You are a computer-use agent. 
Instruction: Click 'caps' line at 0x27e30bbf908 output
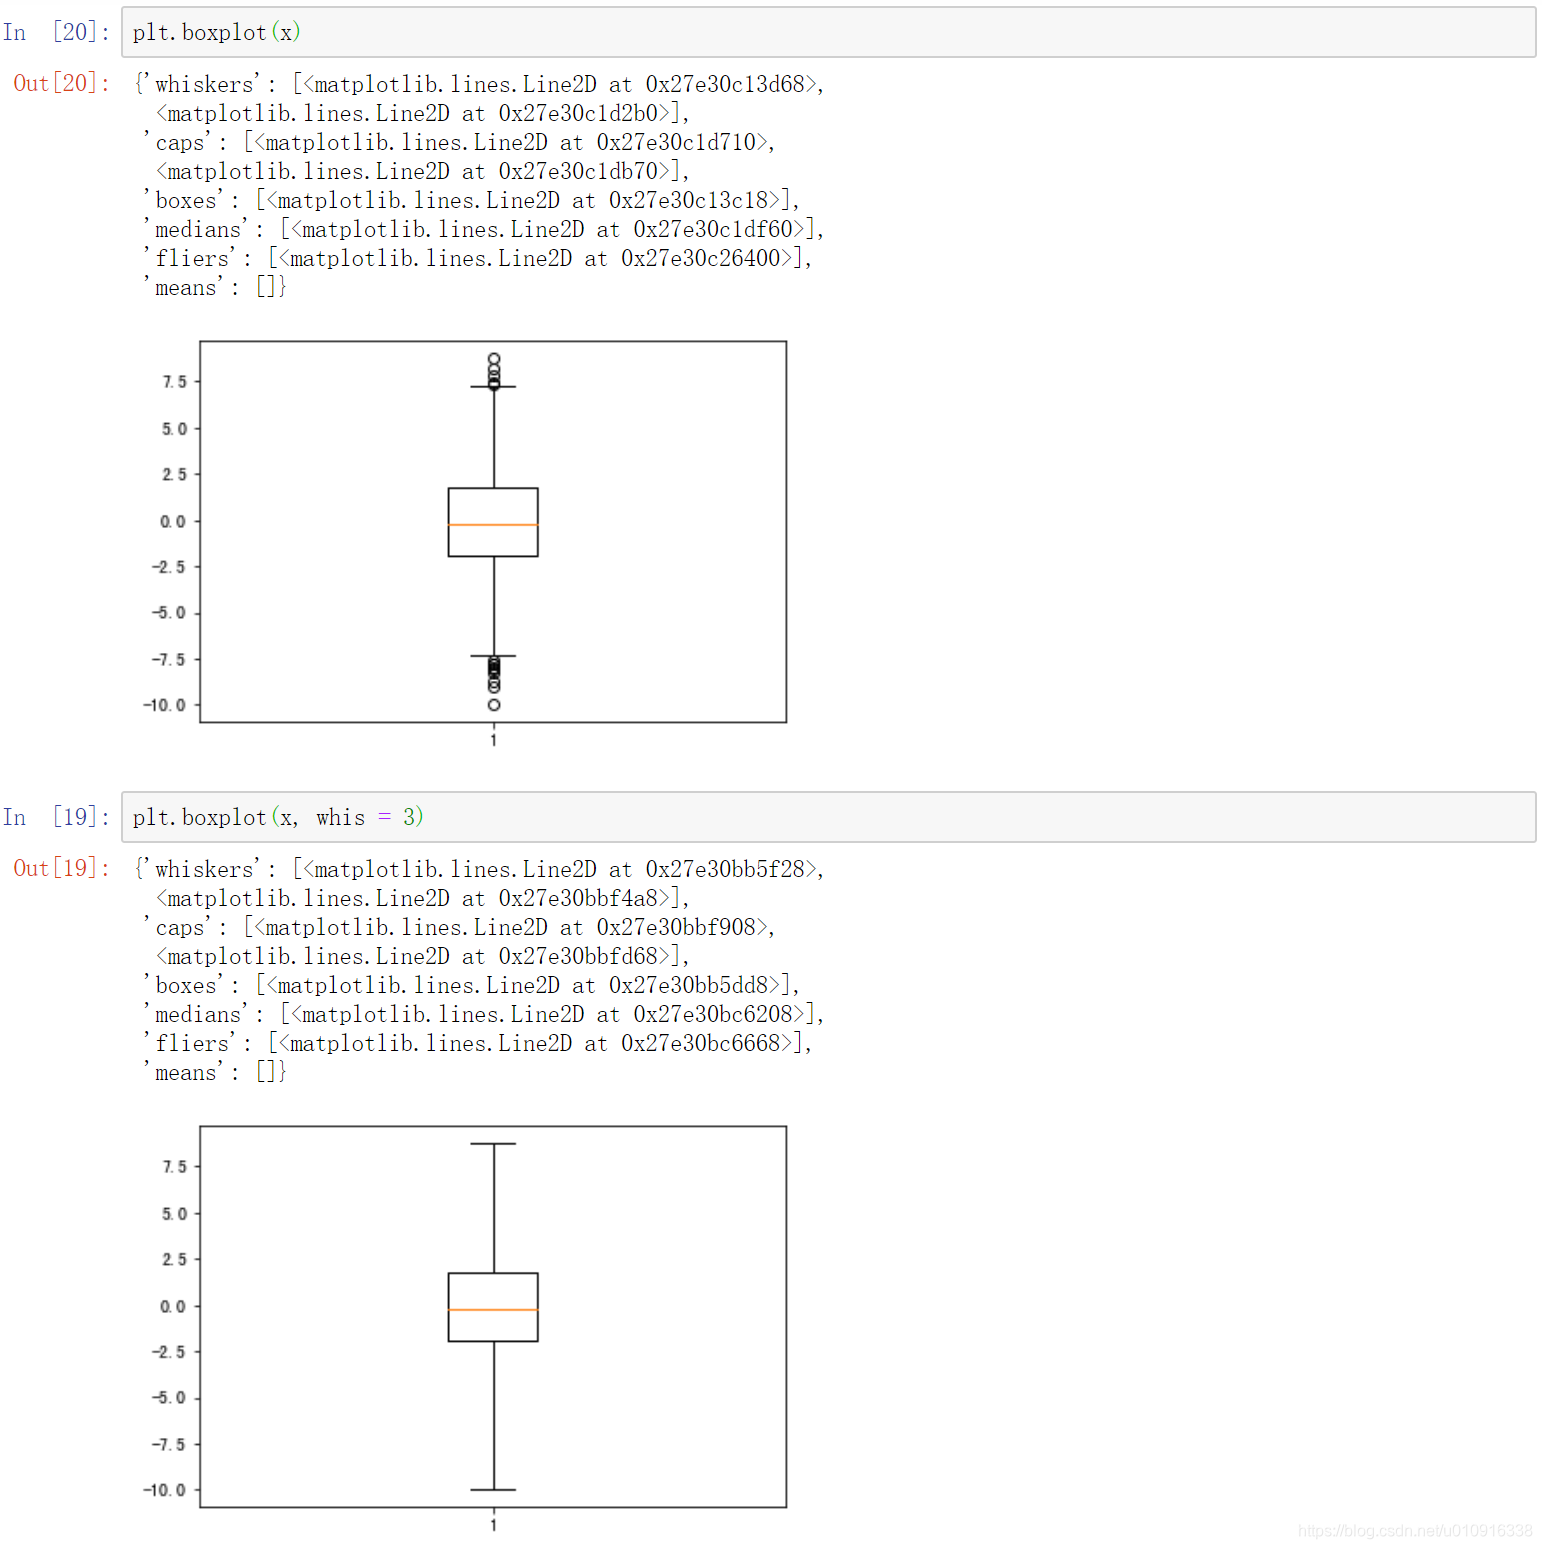459,927
